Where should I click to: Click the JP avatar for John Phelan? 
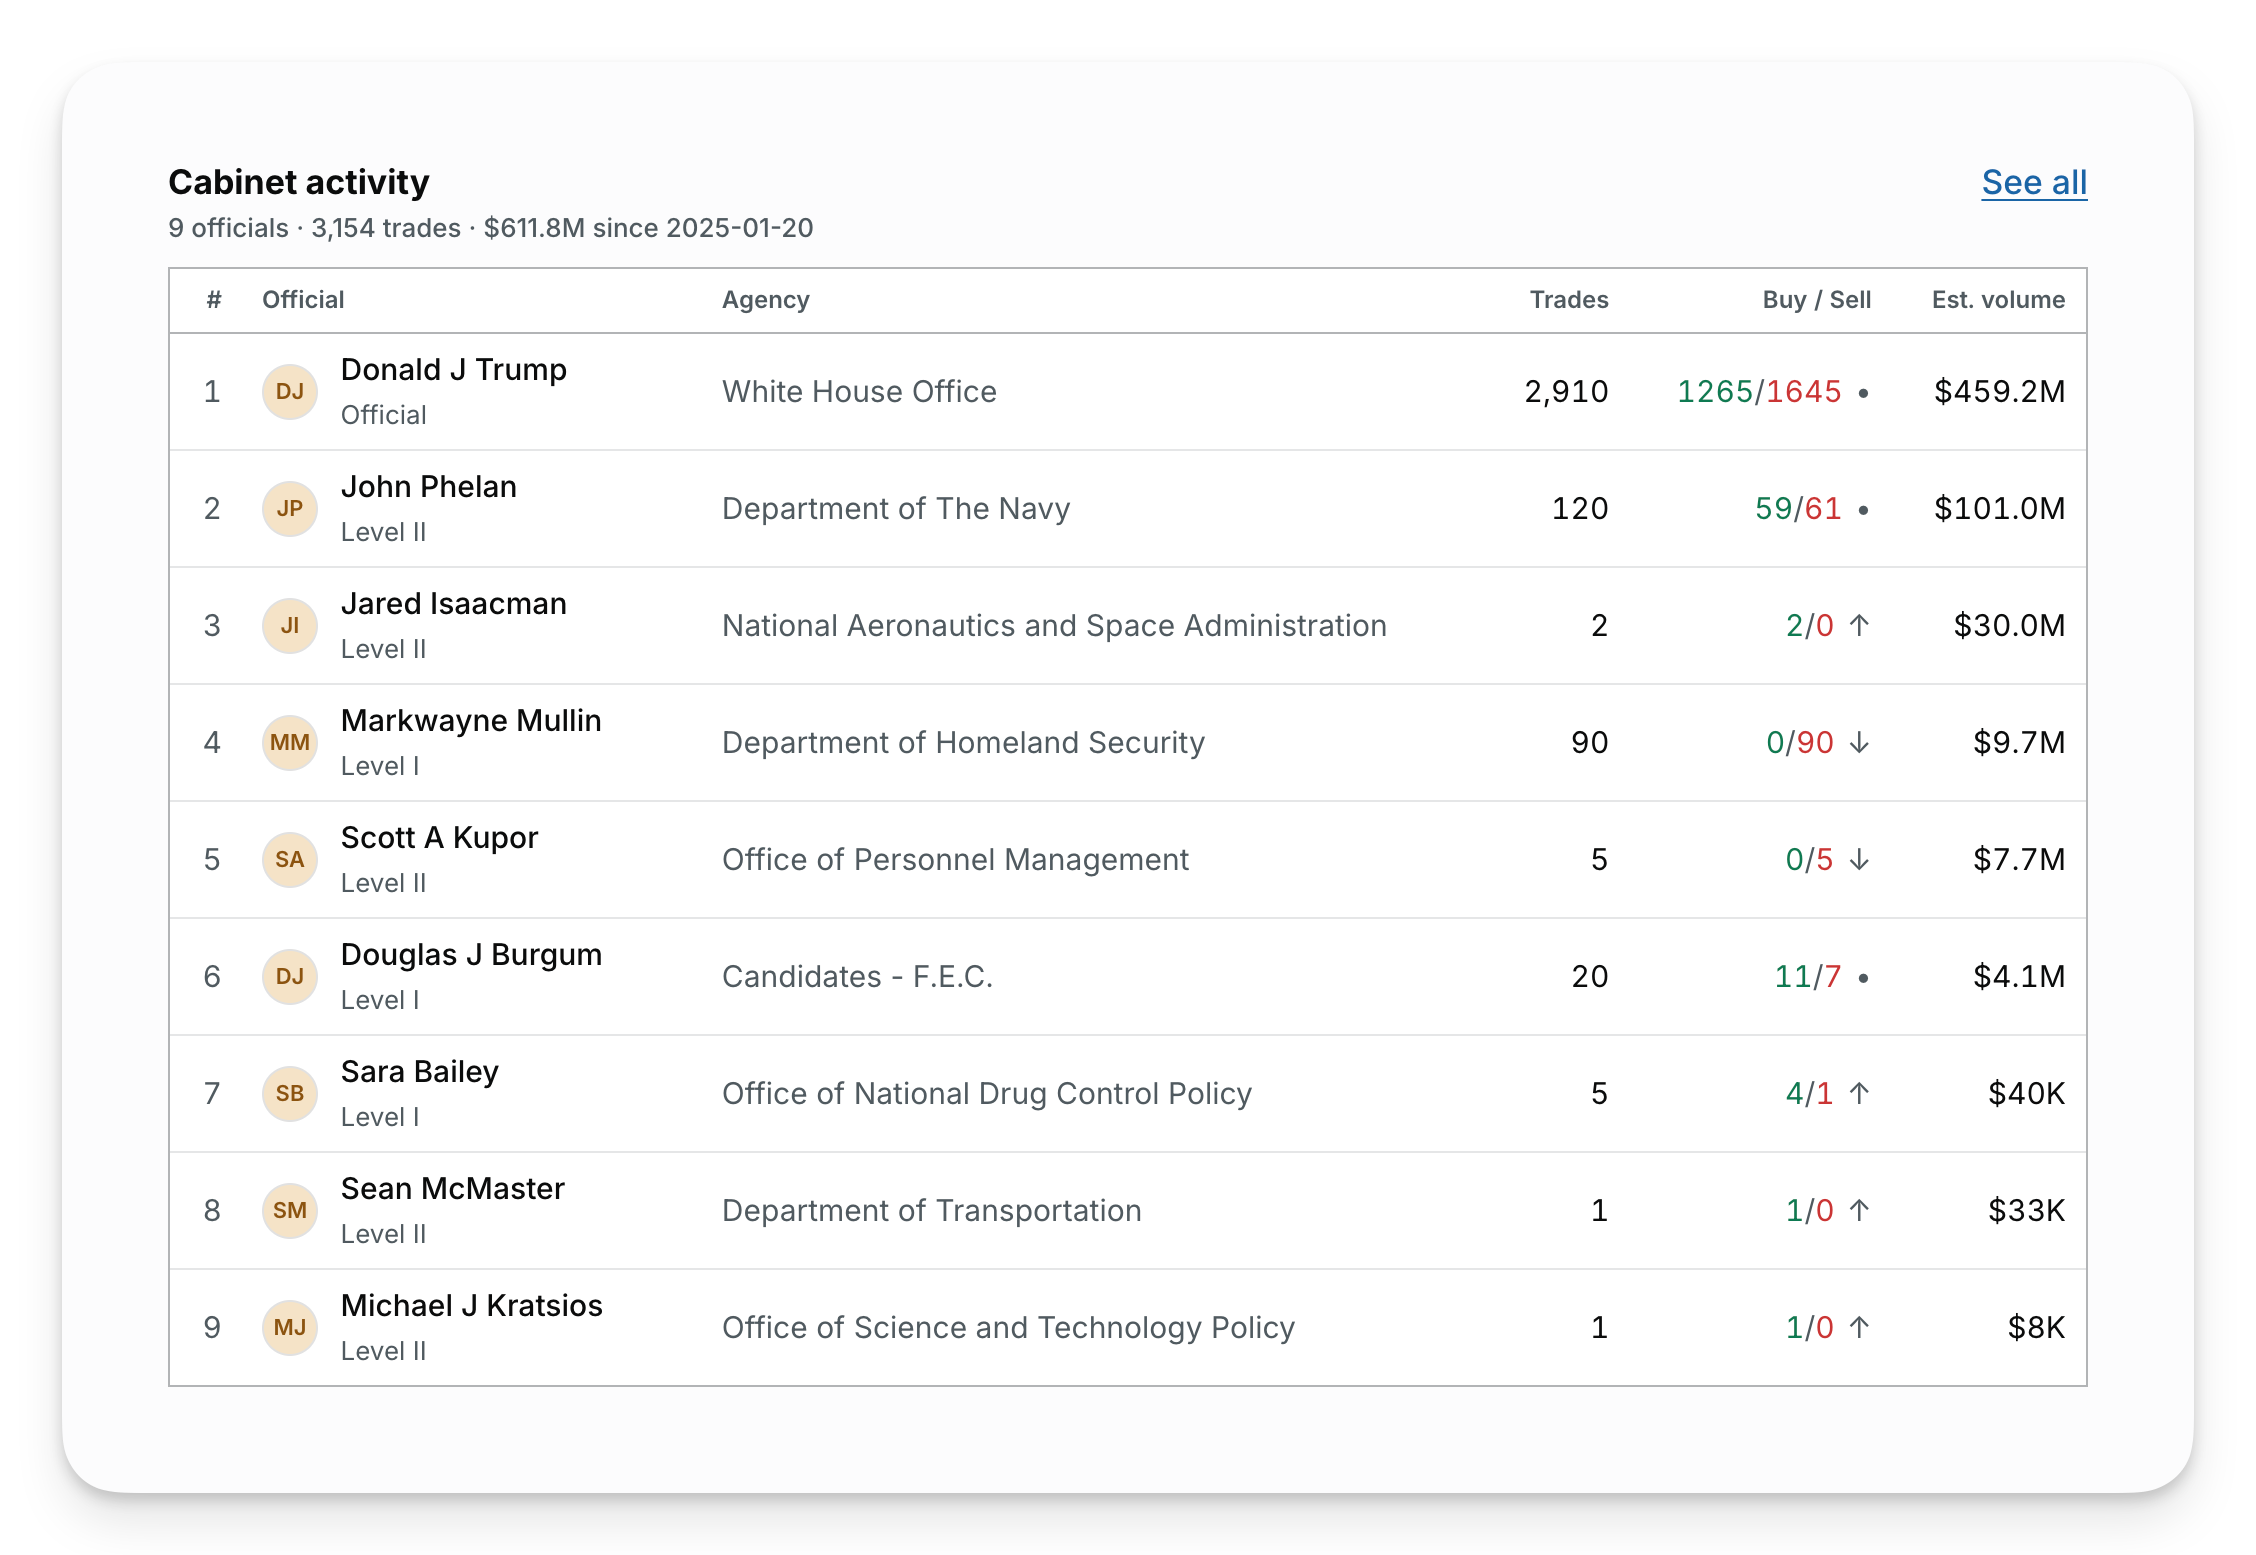pyautogui.click(x=290, y=509)
